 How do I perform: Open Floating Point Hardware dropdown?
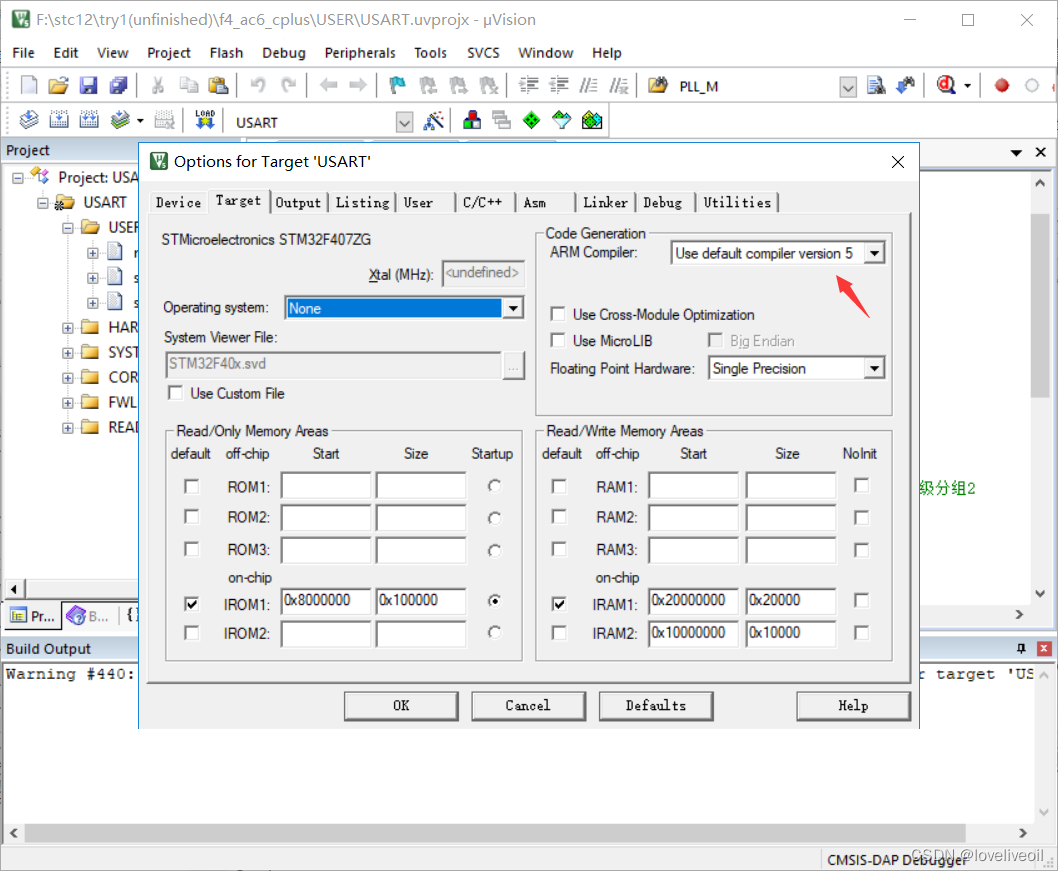point(874,368)
